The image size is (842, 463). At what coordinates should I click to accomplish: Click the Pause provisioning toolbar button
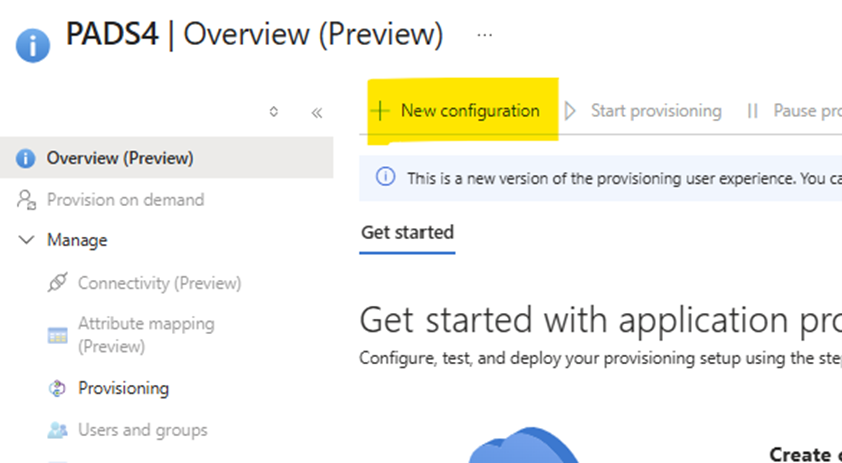[x=795, y=111]
